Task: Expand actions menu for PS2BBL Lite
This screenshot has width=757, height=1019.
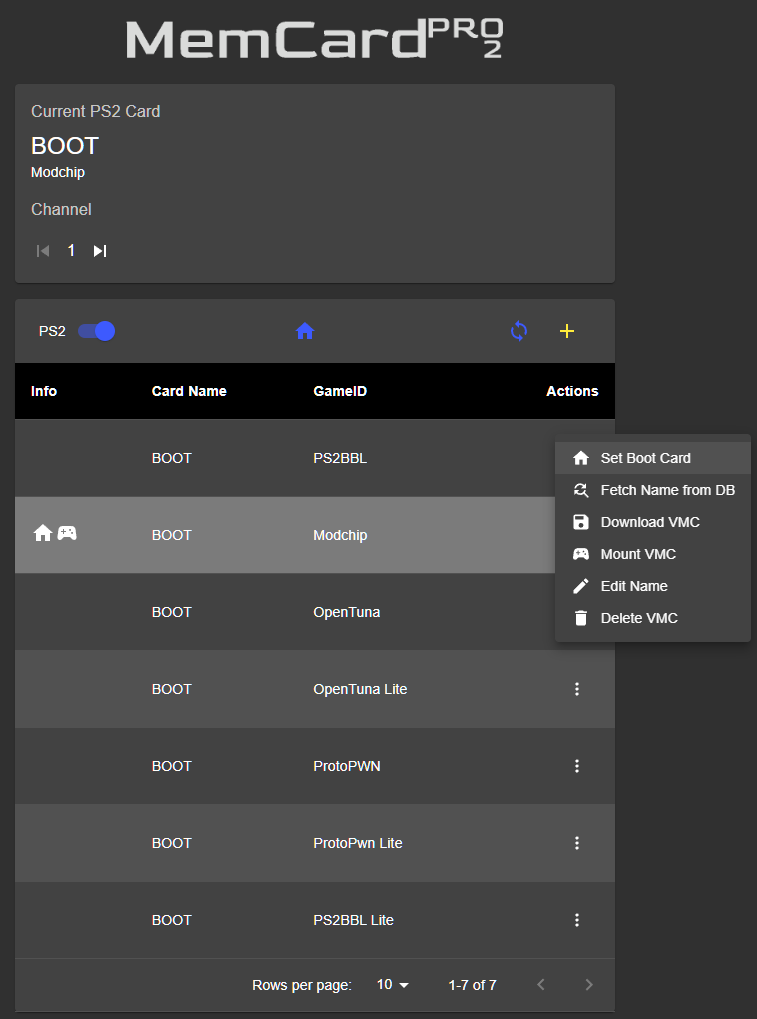Action: (x=577, y=920)
